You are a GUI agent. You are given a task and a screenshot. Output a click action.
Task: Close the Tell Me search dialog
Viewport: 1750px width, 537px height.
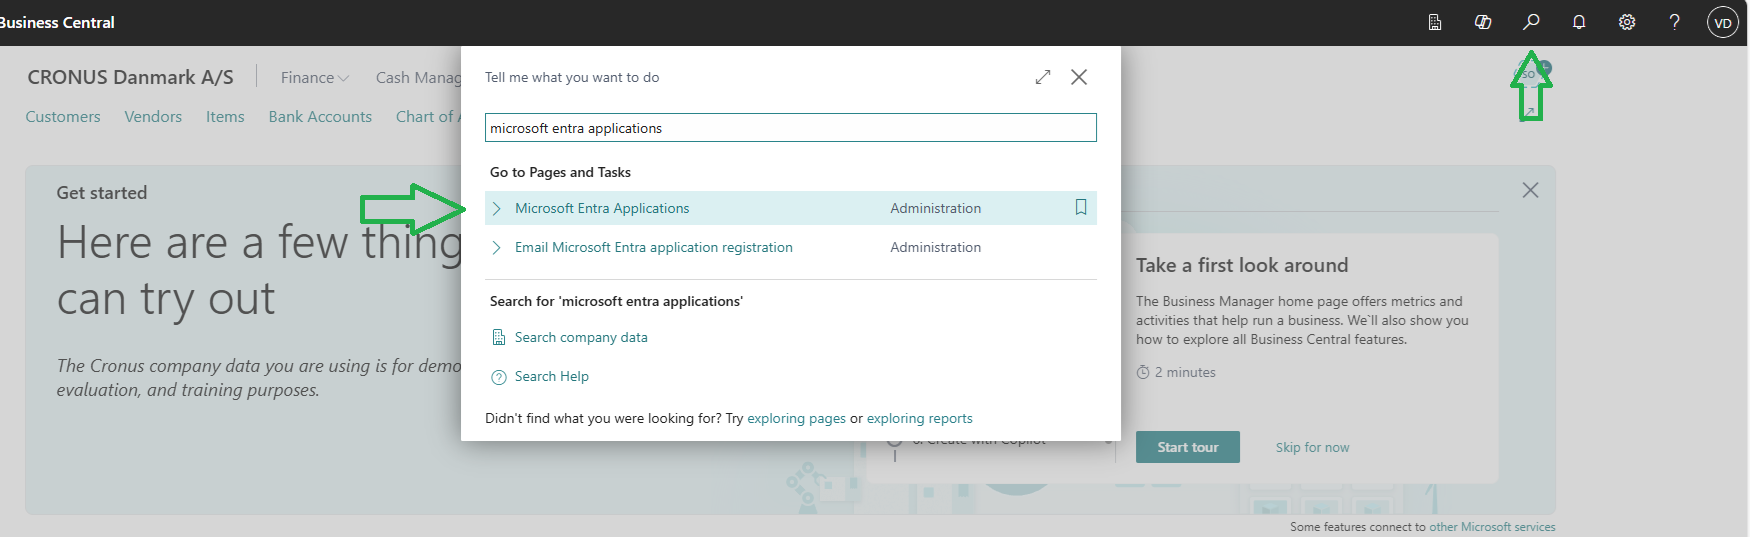(1079, 77)
